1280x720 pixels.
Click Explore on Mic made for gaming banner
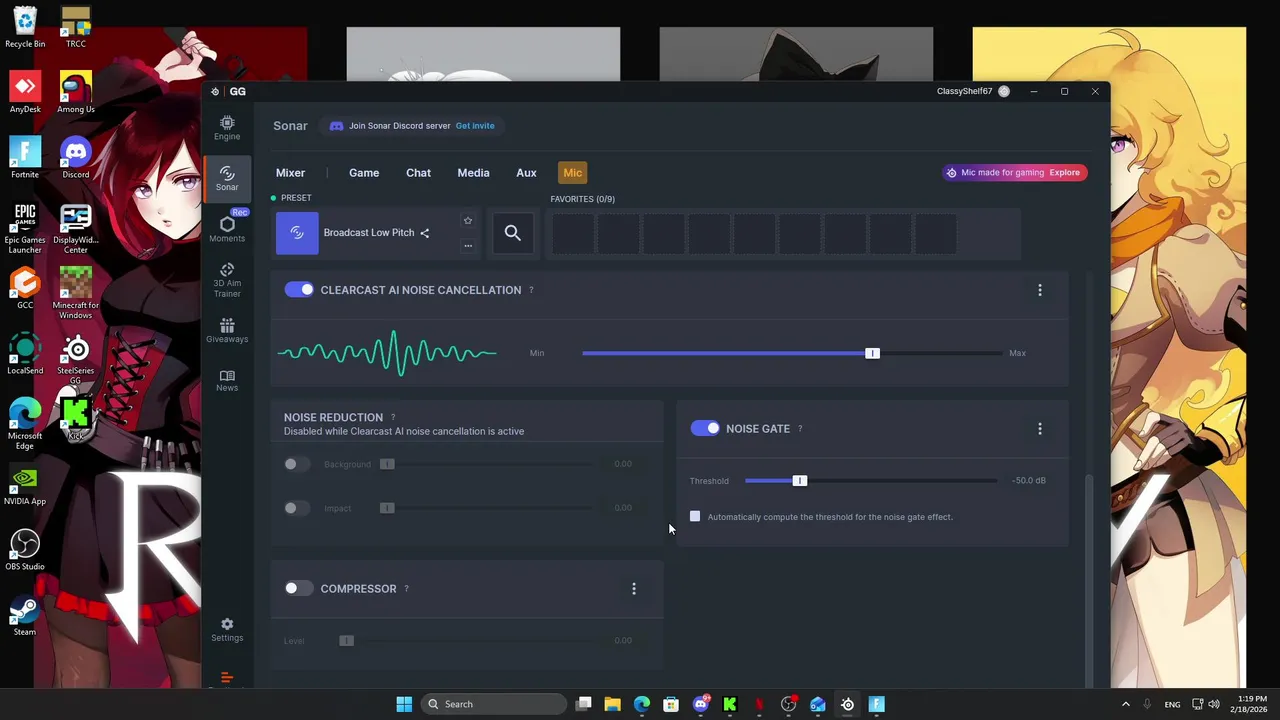pyautogui.click(x=1064, y=173)
